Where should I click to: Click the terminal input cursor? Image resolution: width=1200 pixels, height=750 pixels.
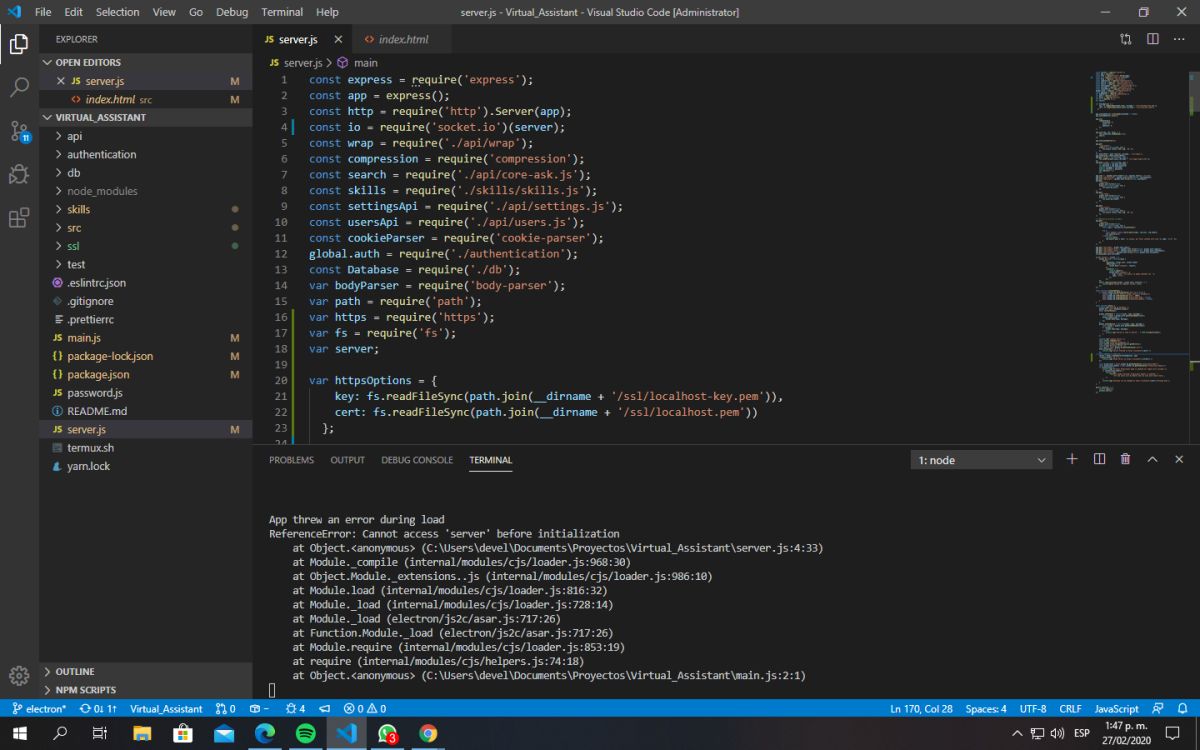pos(272,690)
